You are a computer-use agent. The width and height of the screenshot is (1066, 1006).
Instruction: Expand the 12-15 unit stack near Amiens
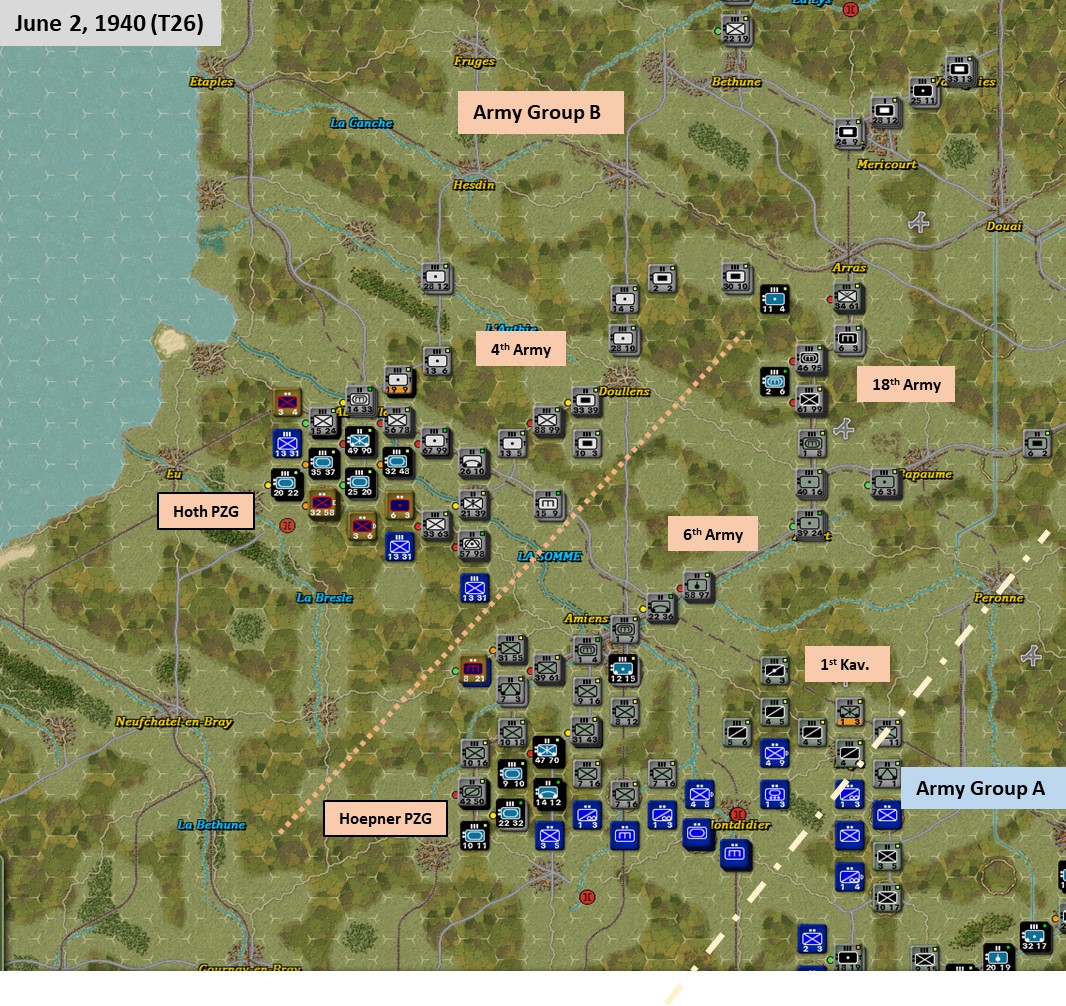click(623, 667)
